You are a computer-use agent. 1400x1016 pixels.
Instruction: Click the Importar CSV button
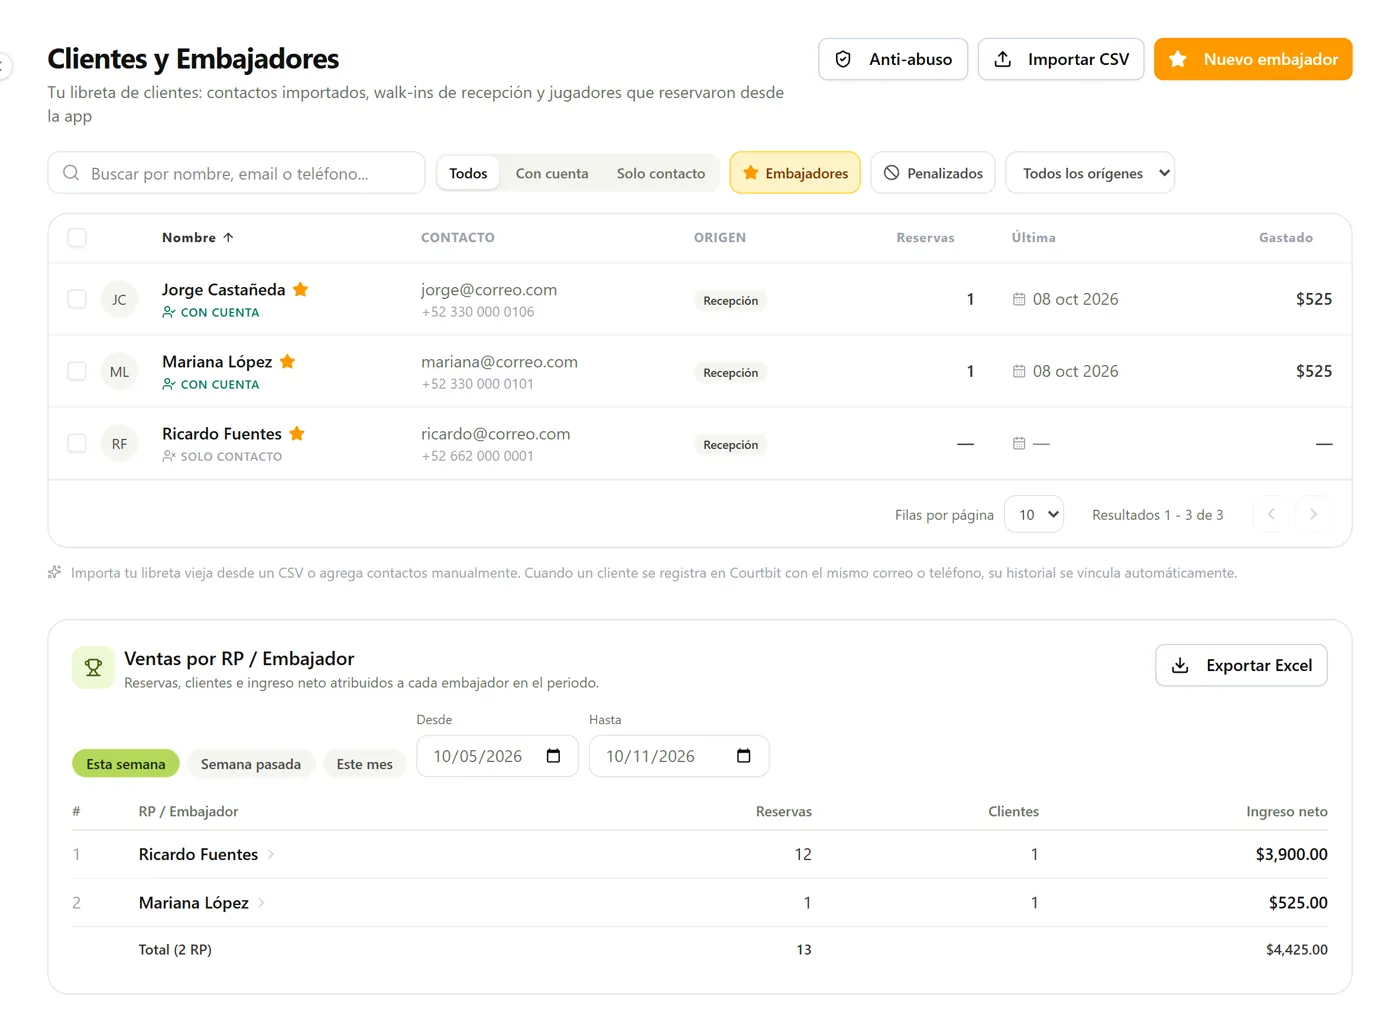pyautogui.click(x=1061, y=59)
